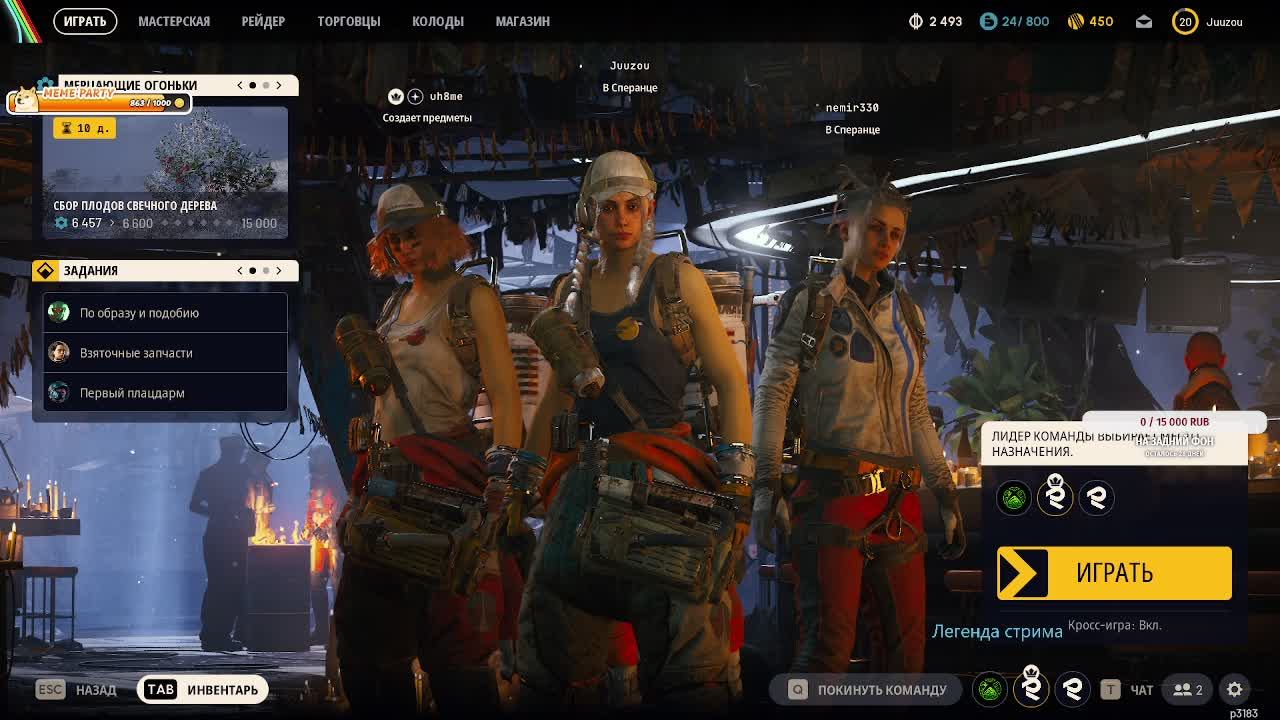Viewport: 1280px width, 720px height.
Task: Go to previous event in Мерцающие огоньки panel
Action: (240, 85)
